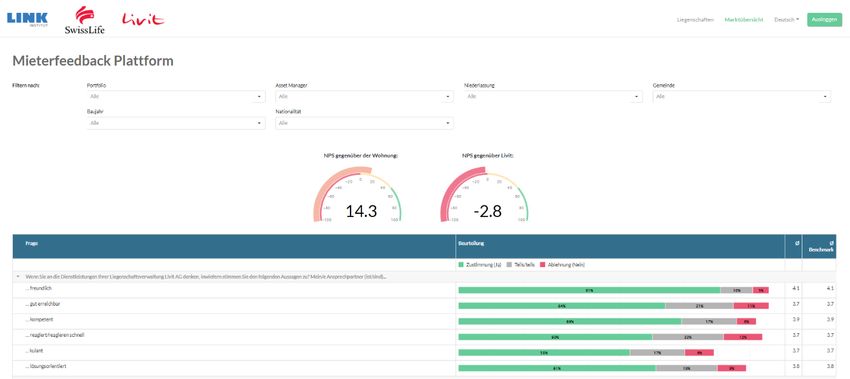Open the Niederlassung filter dropdown

[553, 97]
